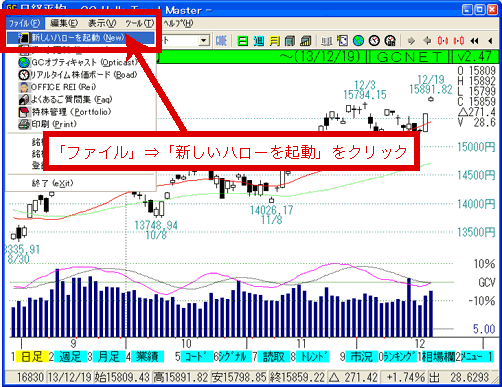Screen dimensions: 502x387
Task: Click the 市況 button in bottom function bar
Action: point(362,357)
